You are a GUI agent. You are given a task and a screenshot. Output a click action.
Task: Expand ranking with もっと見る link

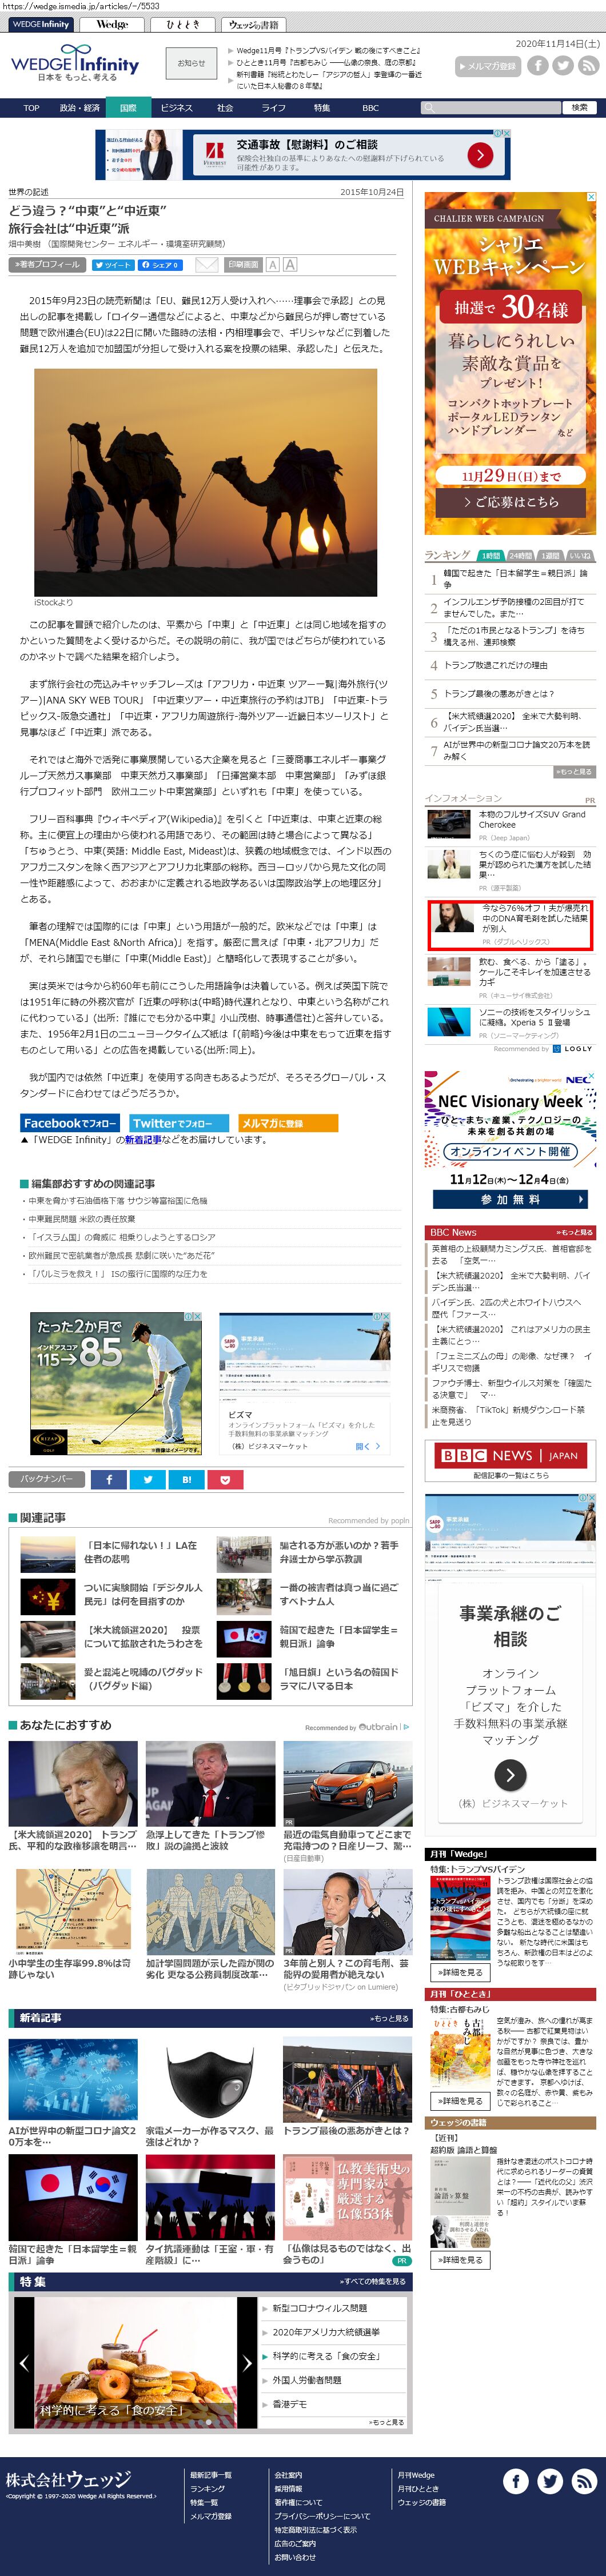click(x=573, y=772)
